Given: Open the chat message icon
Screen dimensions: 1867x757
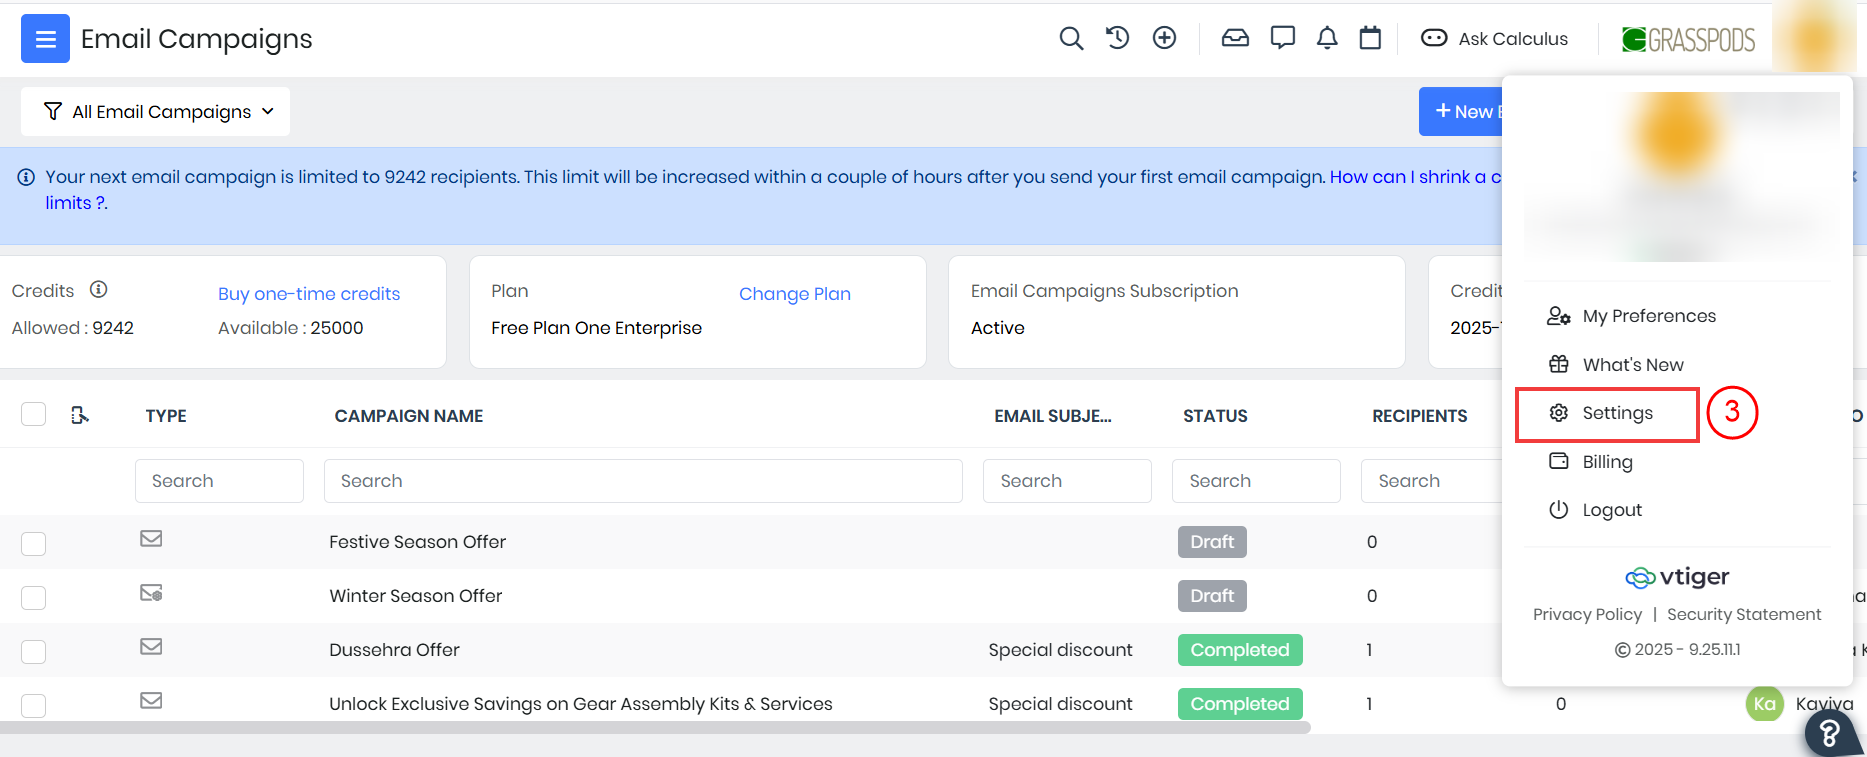Looking at the screenshot, I should pos(1282,39).
